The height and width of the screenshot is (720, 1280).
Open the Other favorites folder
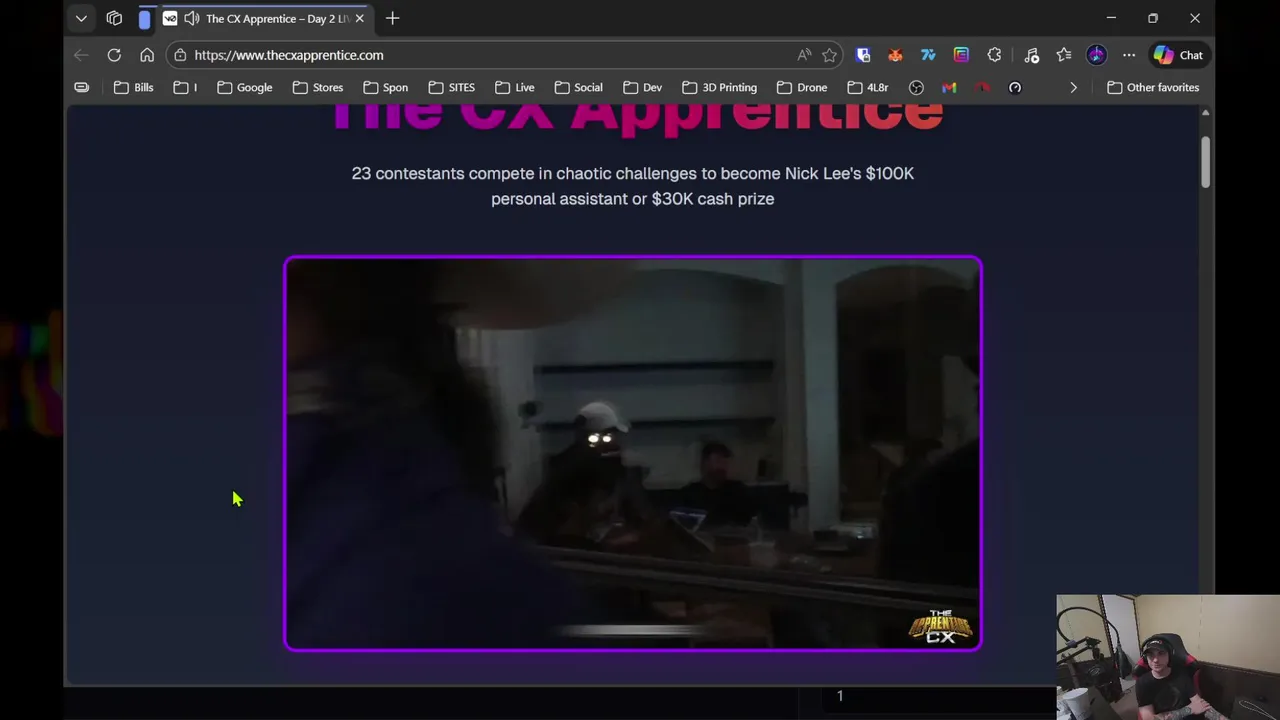[1153, 87]
